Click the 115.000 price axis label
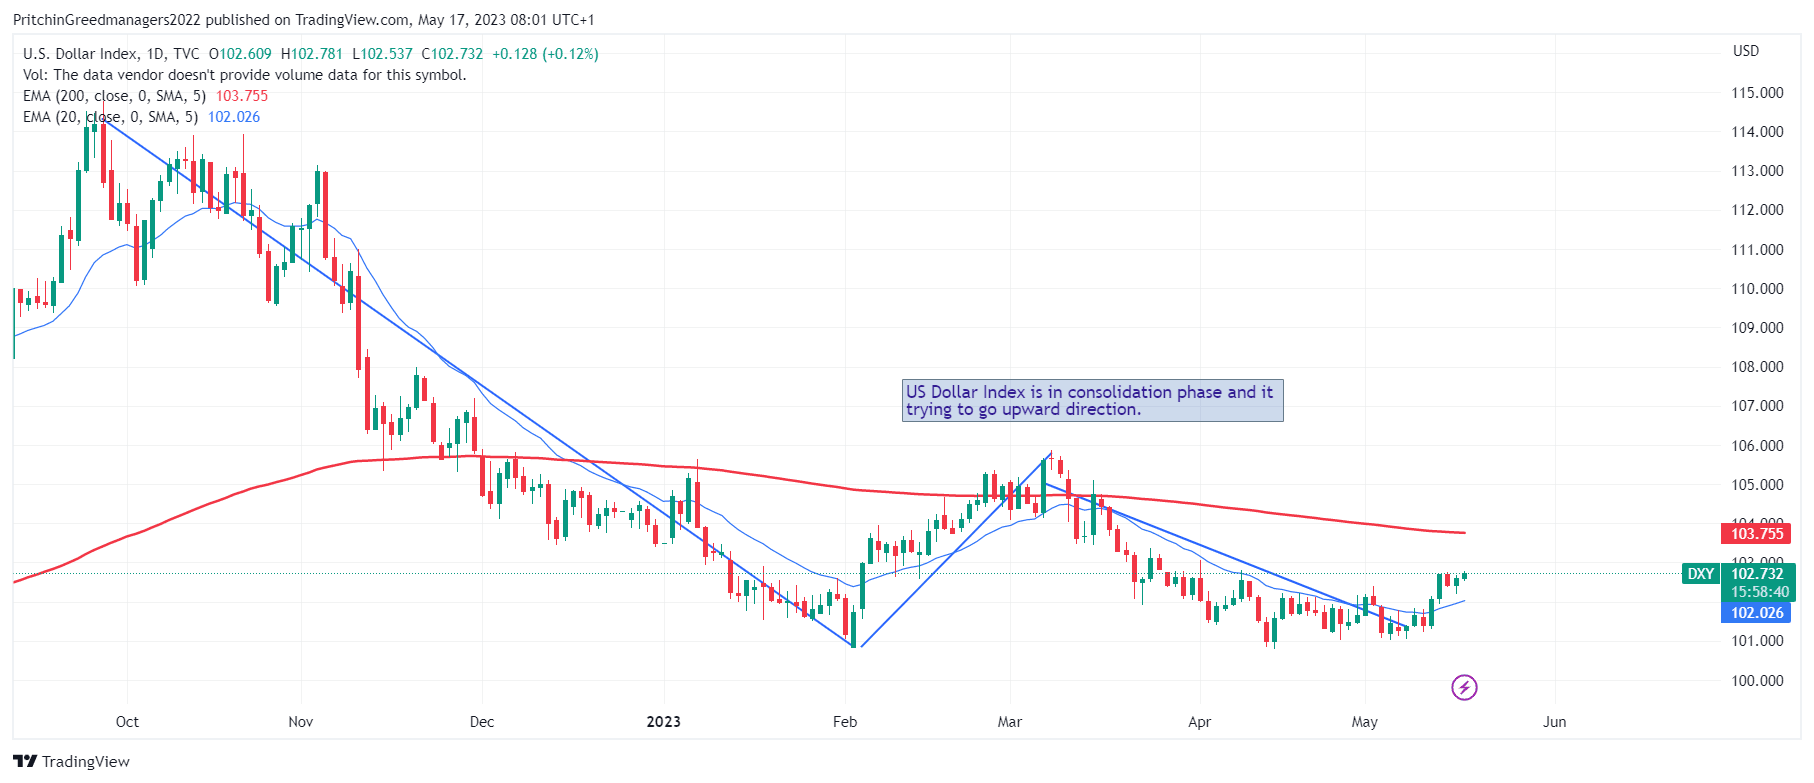 click(x=1757, y=93)
